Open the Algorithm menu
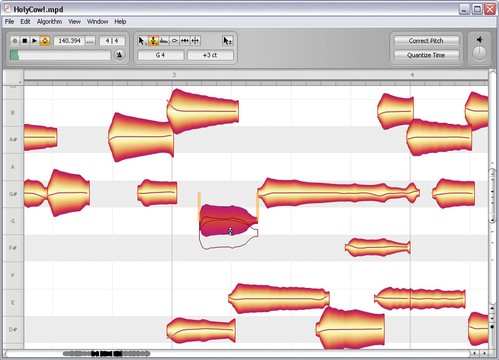Viewport: 499px width, 360px height. 49,22
